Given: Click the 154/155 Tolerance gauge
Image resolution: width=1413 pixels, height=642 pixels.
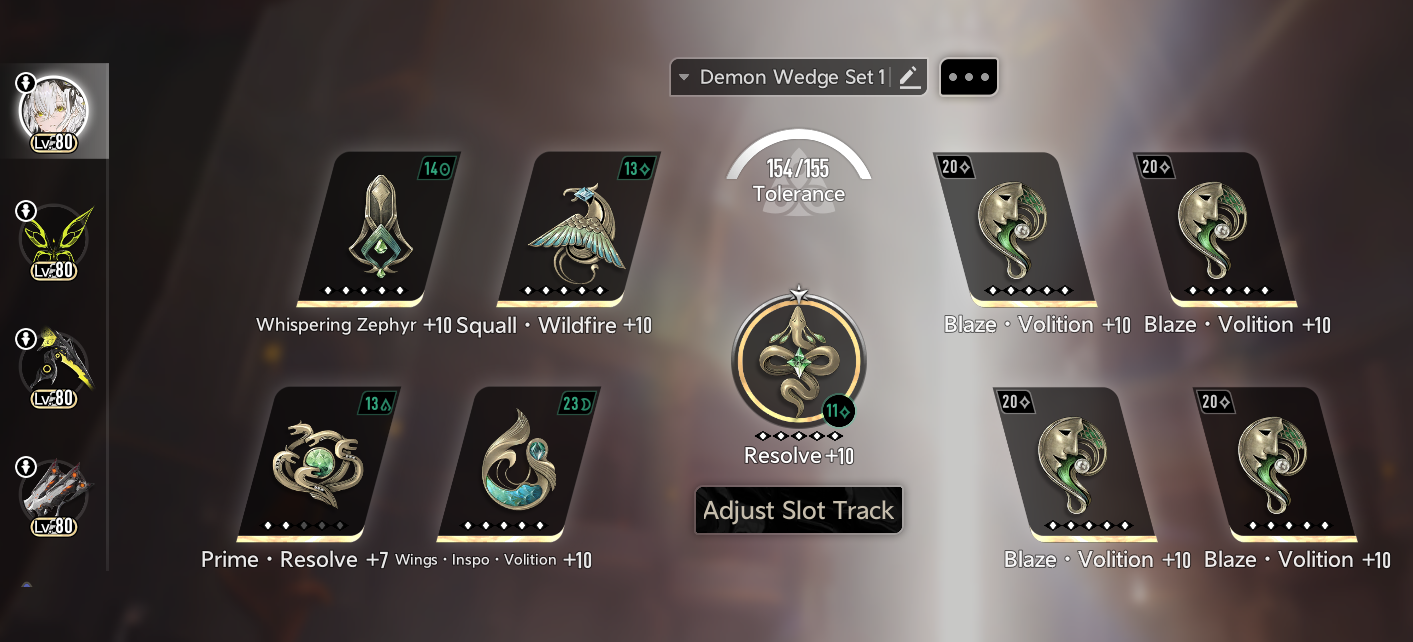Looking at the screenshot, I should (798, 168).
